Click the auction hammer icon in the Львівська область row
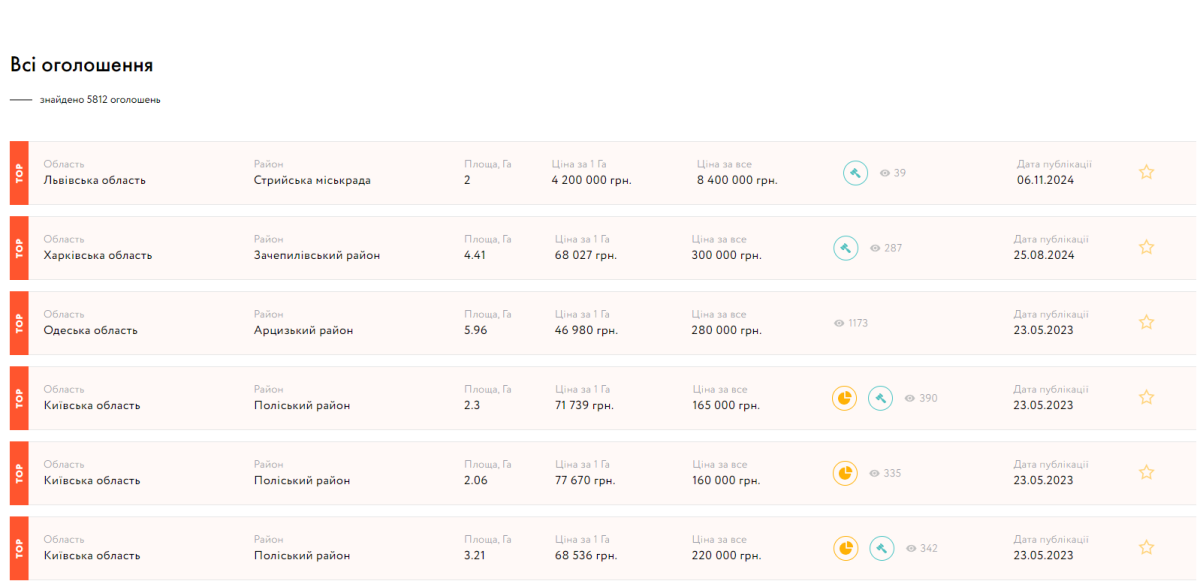The height and width of the screenshot is (584, 1200). [x=855, y=173]
